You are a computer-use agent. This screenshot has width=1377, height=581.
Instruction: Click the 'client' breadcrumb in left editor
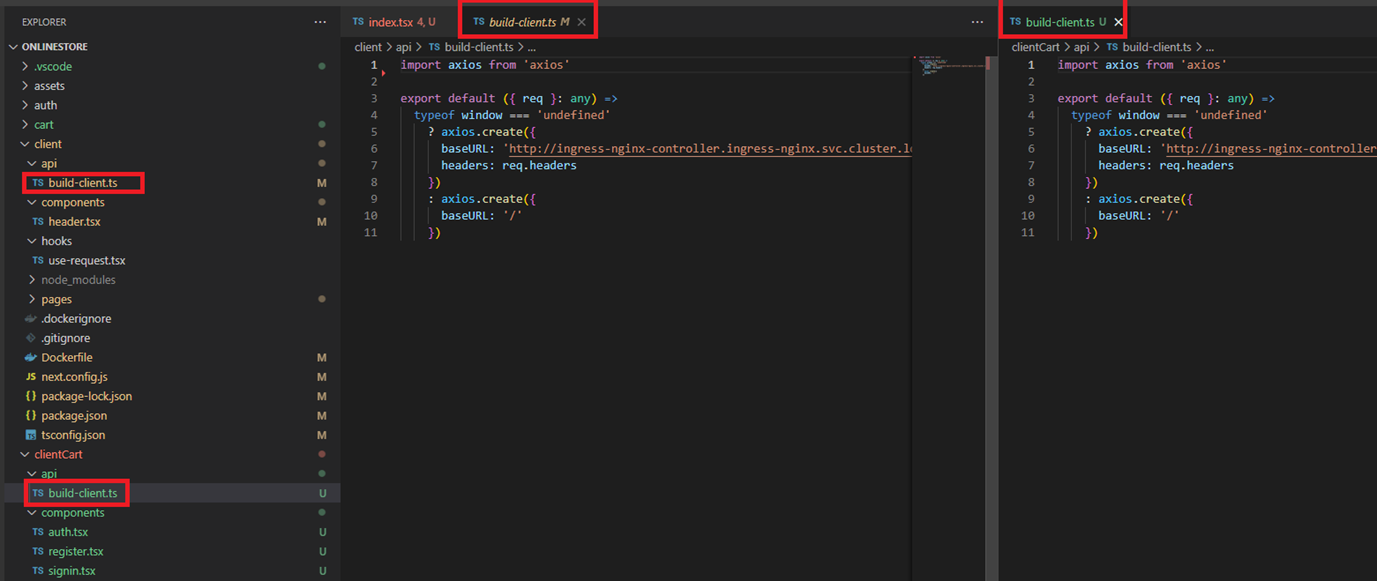coord(368,47)
